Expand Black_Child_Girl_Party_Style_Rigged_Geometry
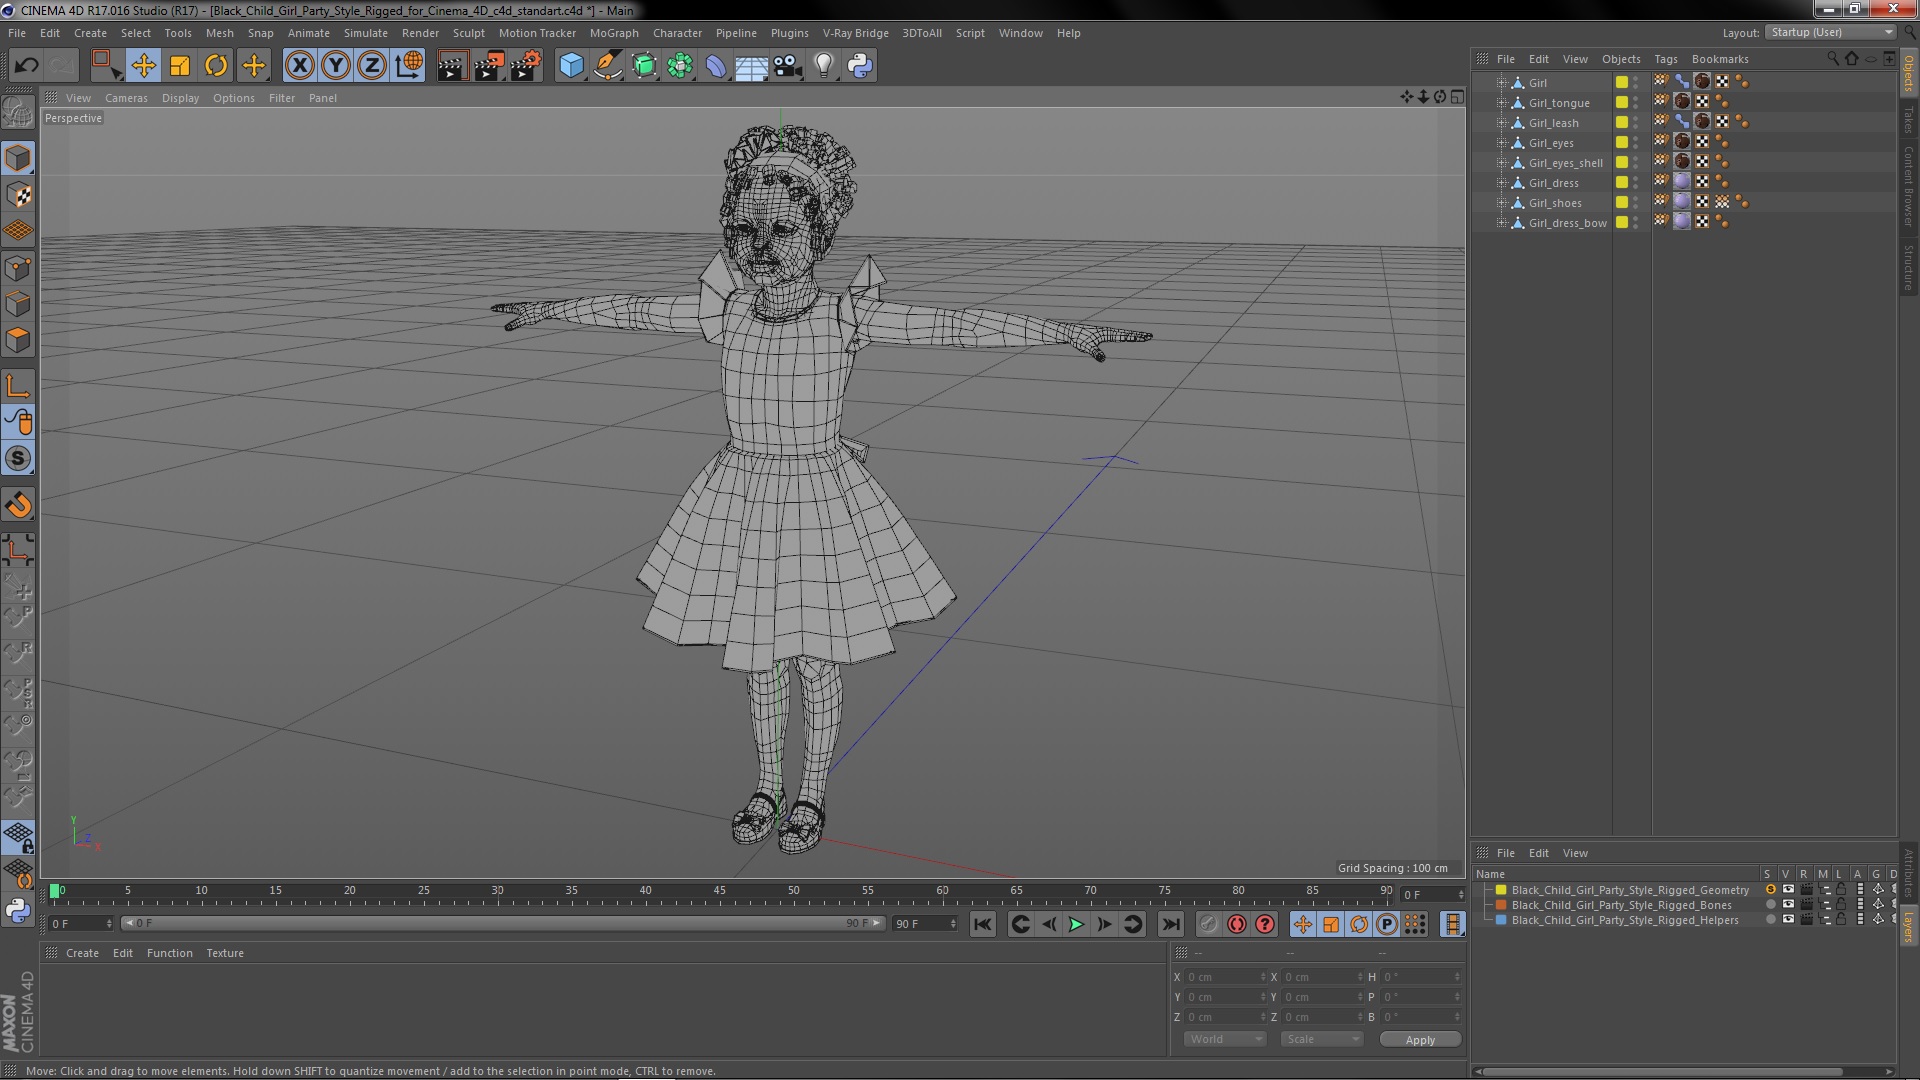This screenshot has width=1920, height=1080. (1486, 890)
